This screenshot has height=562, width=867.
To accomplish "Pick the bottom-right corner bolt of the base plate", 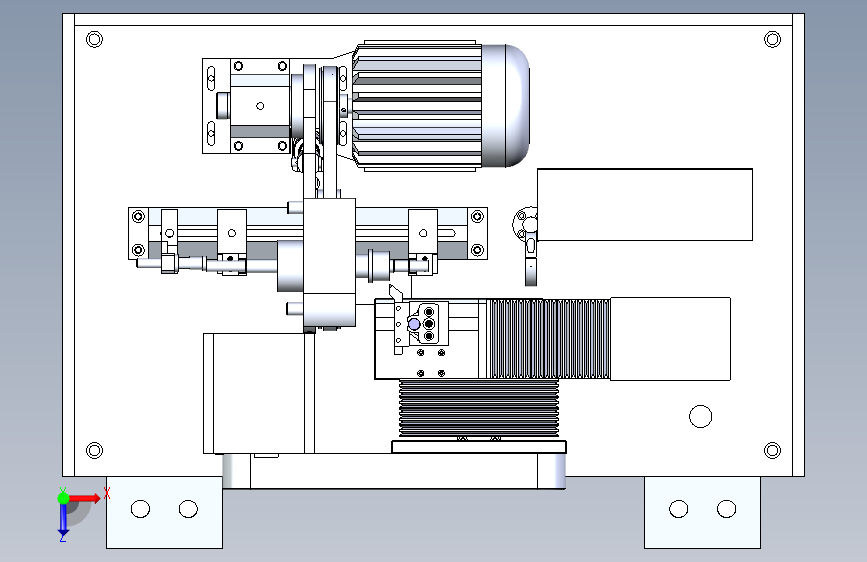I will pos(772,450).
